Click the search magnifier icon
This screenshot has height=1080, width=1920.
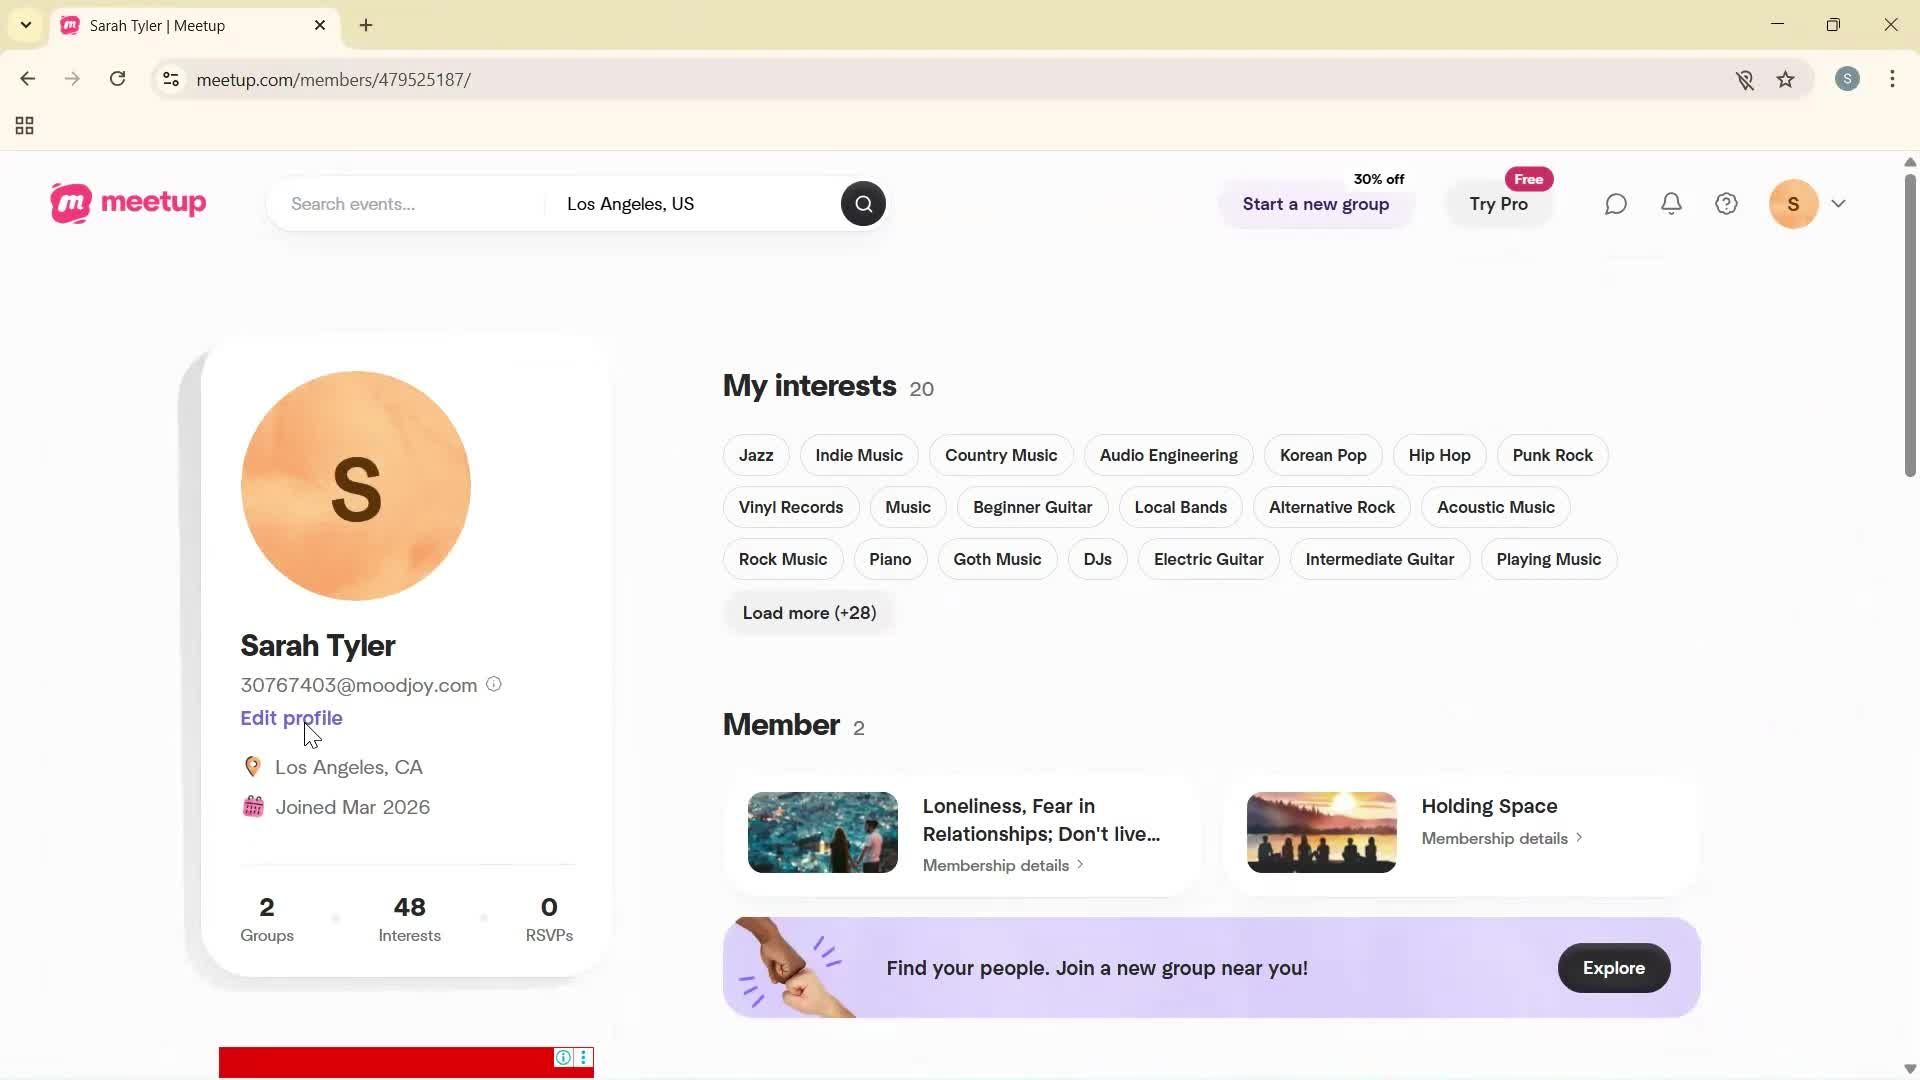click(863, 203)
